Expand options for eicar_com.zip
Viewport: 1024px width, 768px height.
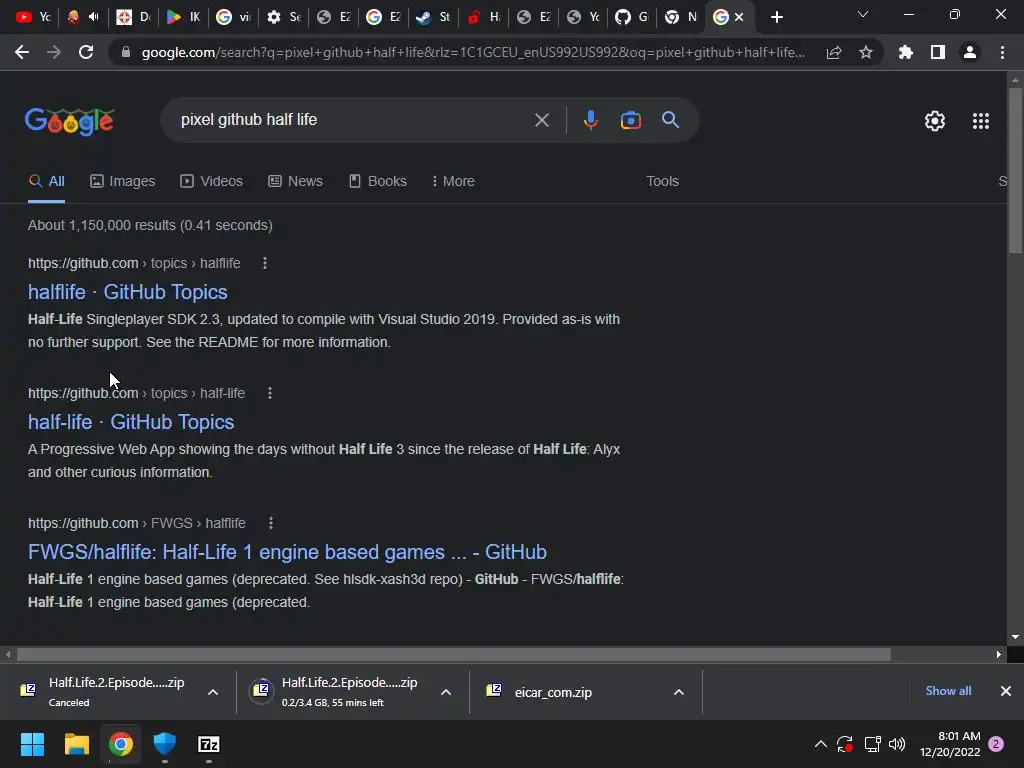coord(679,692)
